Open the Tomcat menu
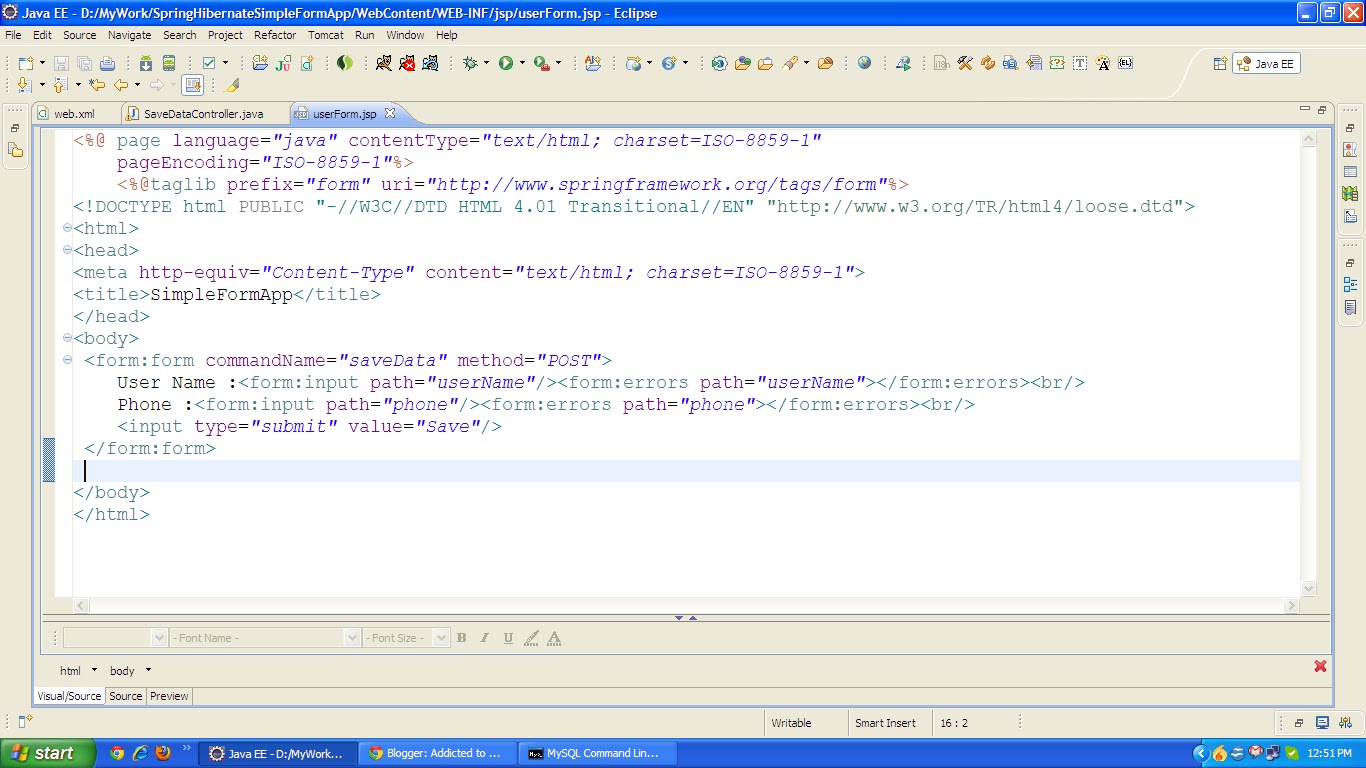 coord(326,35)
